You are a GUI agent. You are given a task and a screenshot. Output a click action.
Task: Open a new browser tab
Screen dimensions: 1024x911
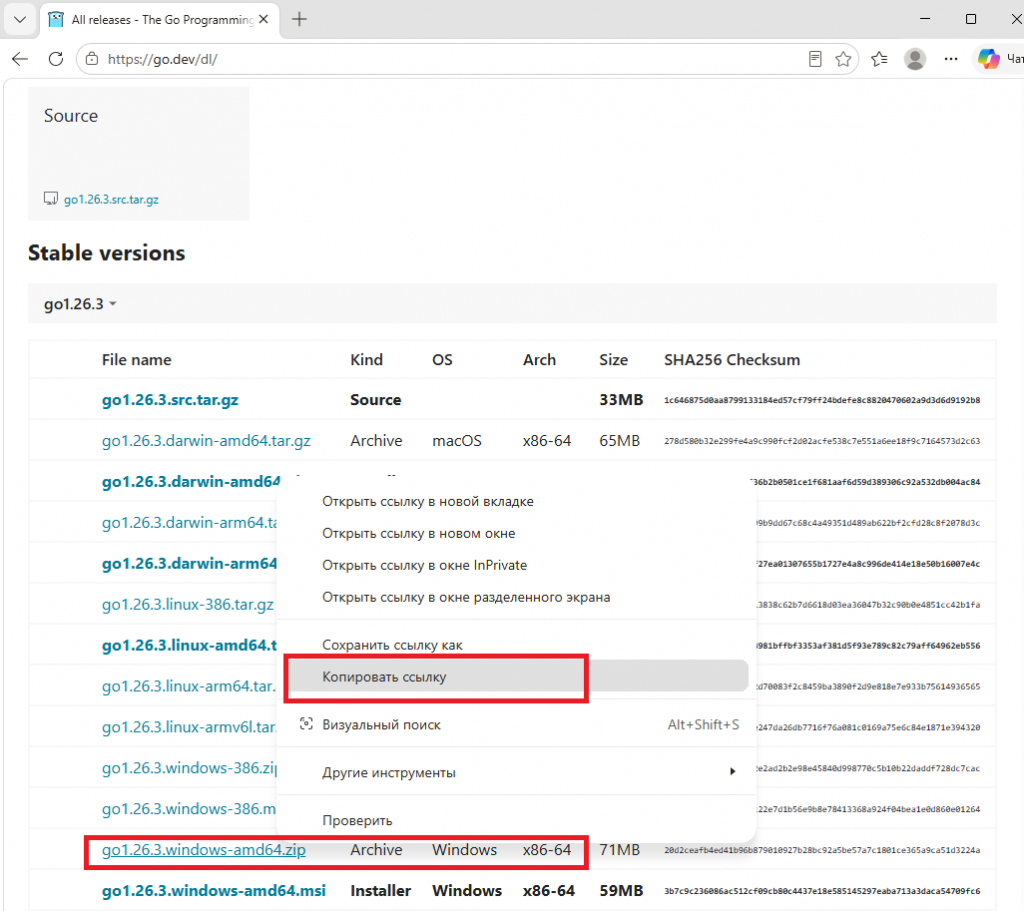tap(299, 20)
